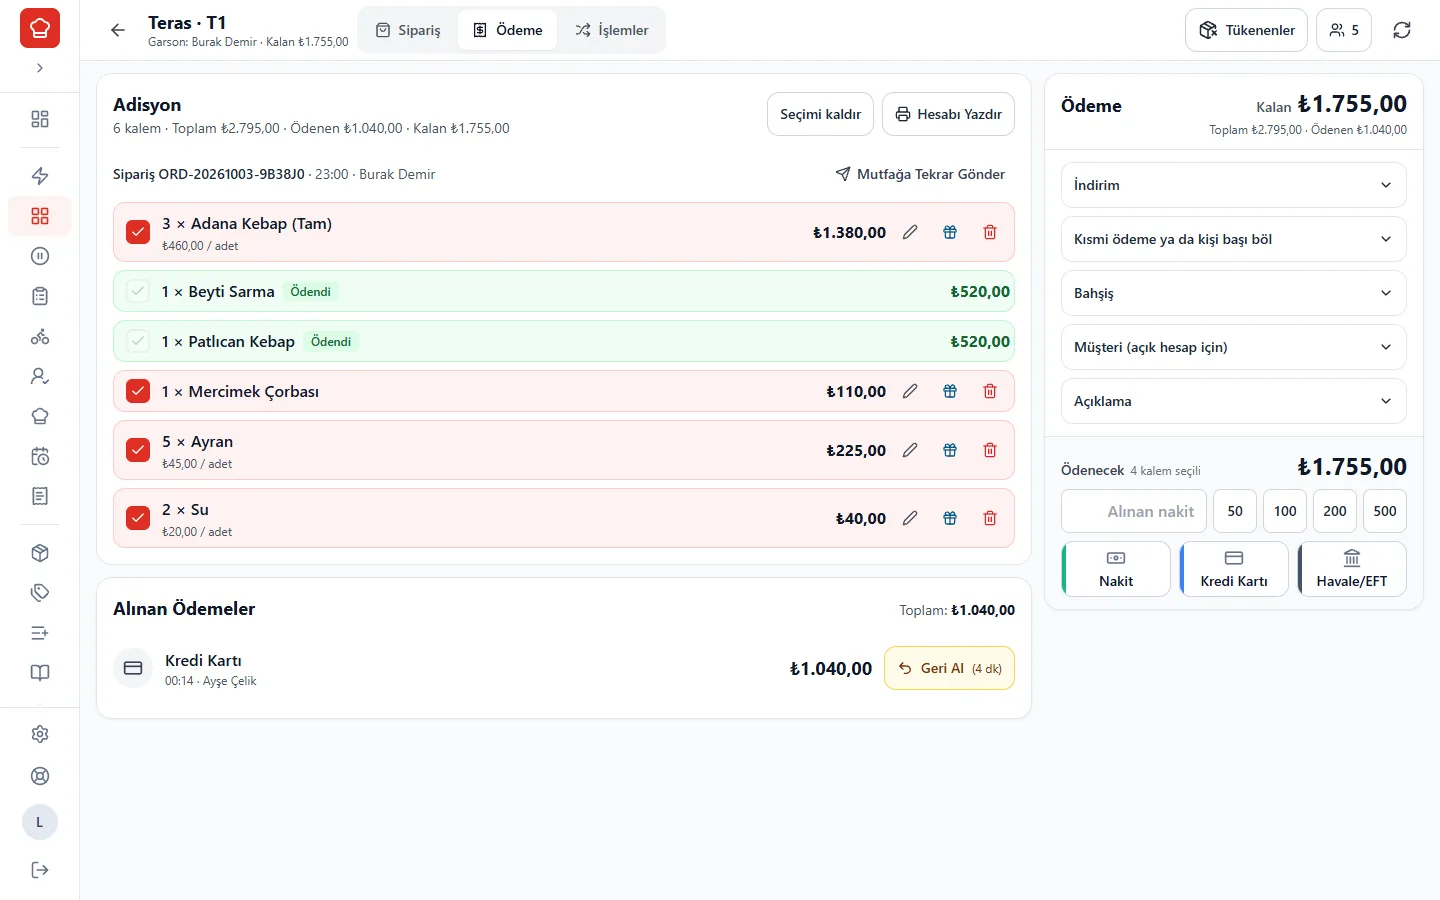Delete the Adana Kebap item
The height and width of the screenshot is (900, 1440).
tap(990, 232)
